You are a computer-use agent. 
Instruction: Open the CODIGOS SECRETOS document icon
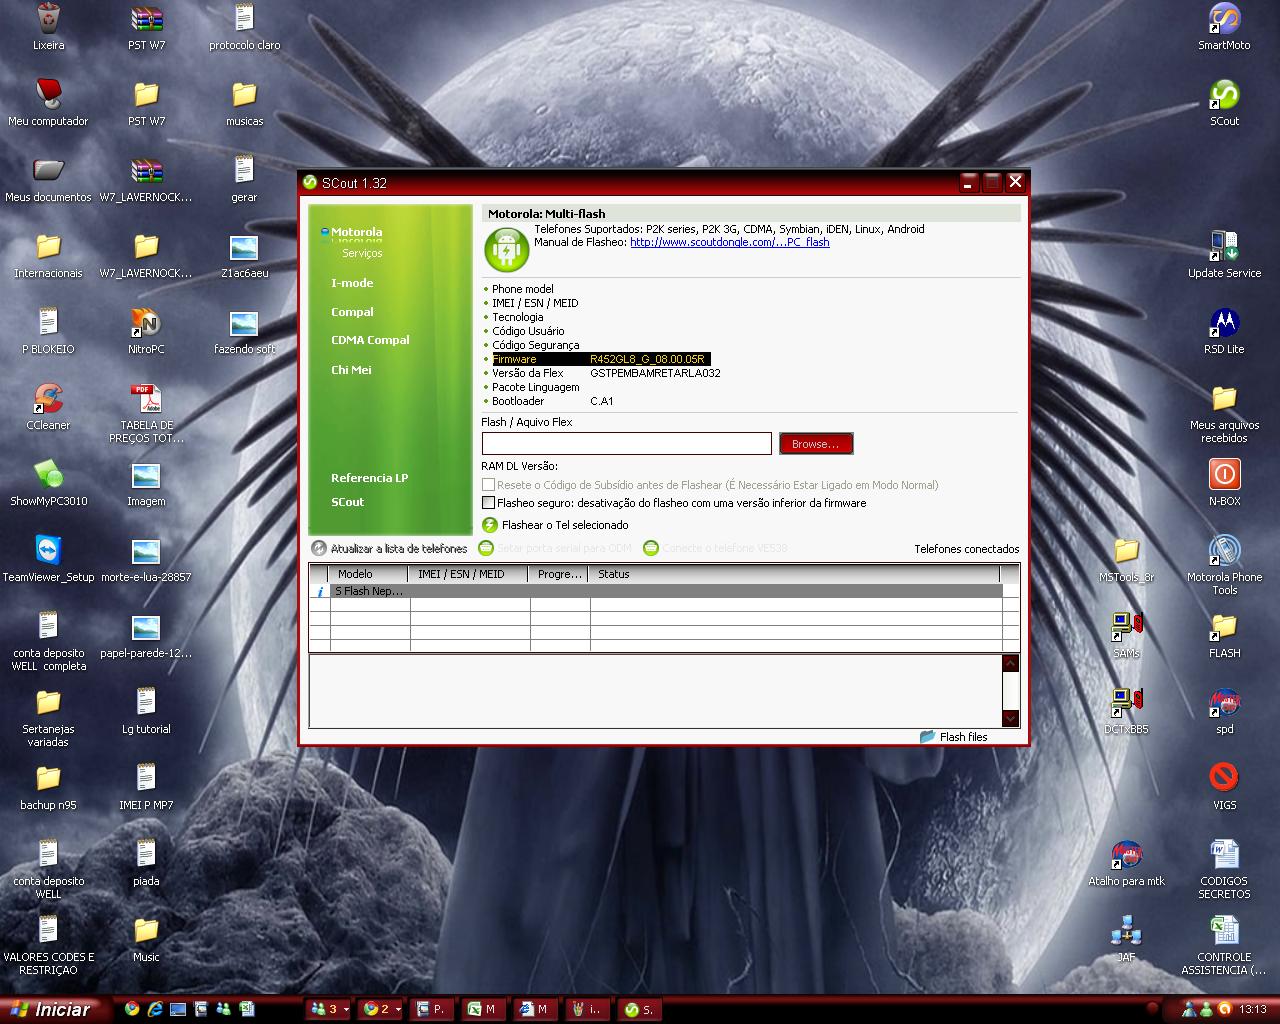1224,855
